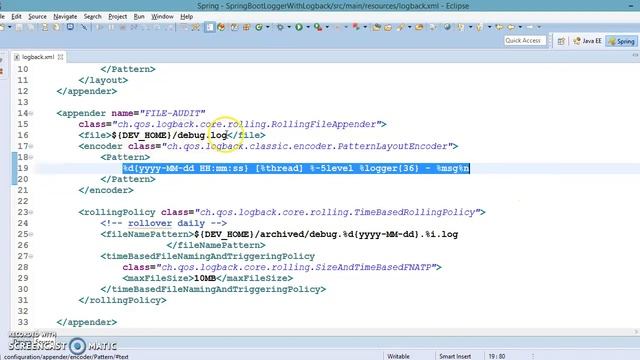Collapse the fold marker on line 27
The image size is (640, 360).
[31, 256]
